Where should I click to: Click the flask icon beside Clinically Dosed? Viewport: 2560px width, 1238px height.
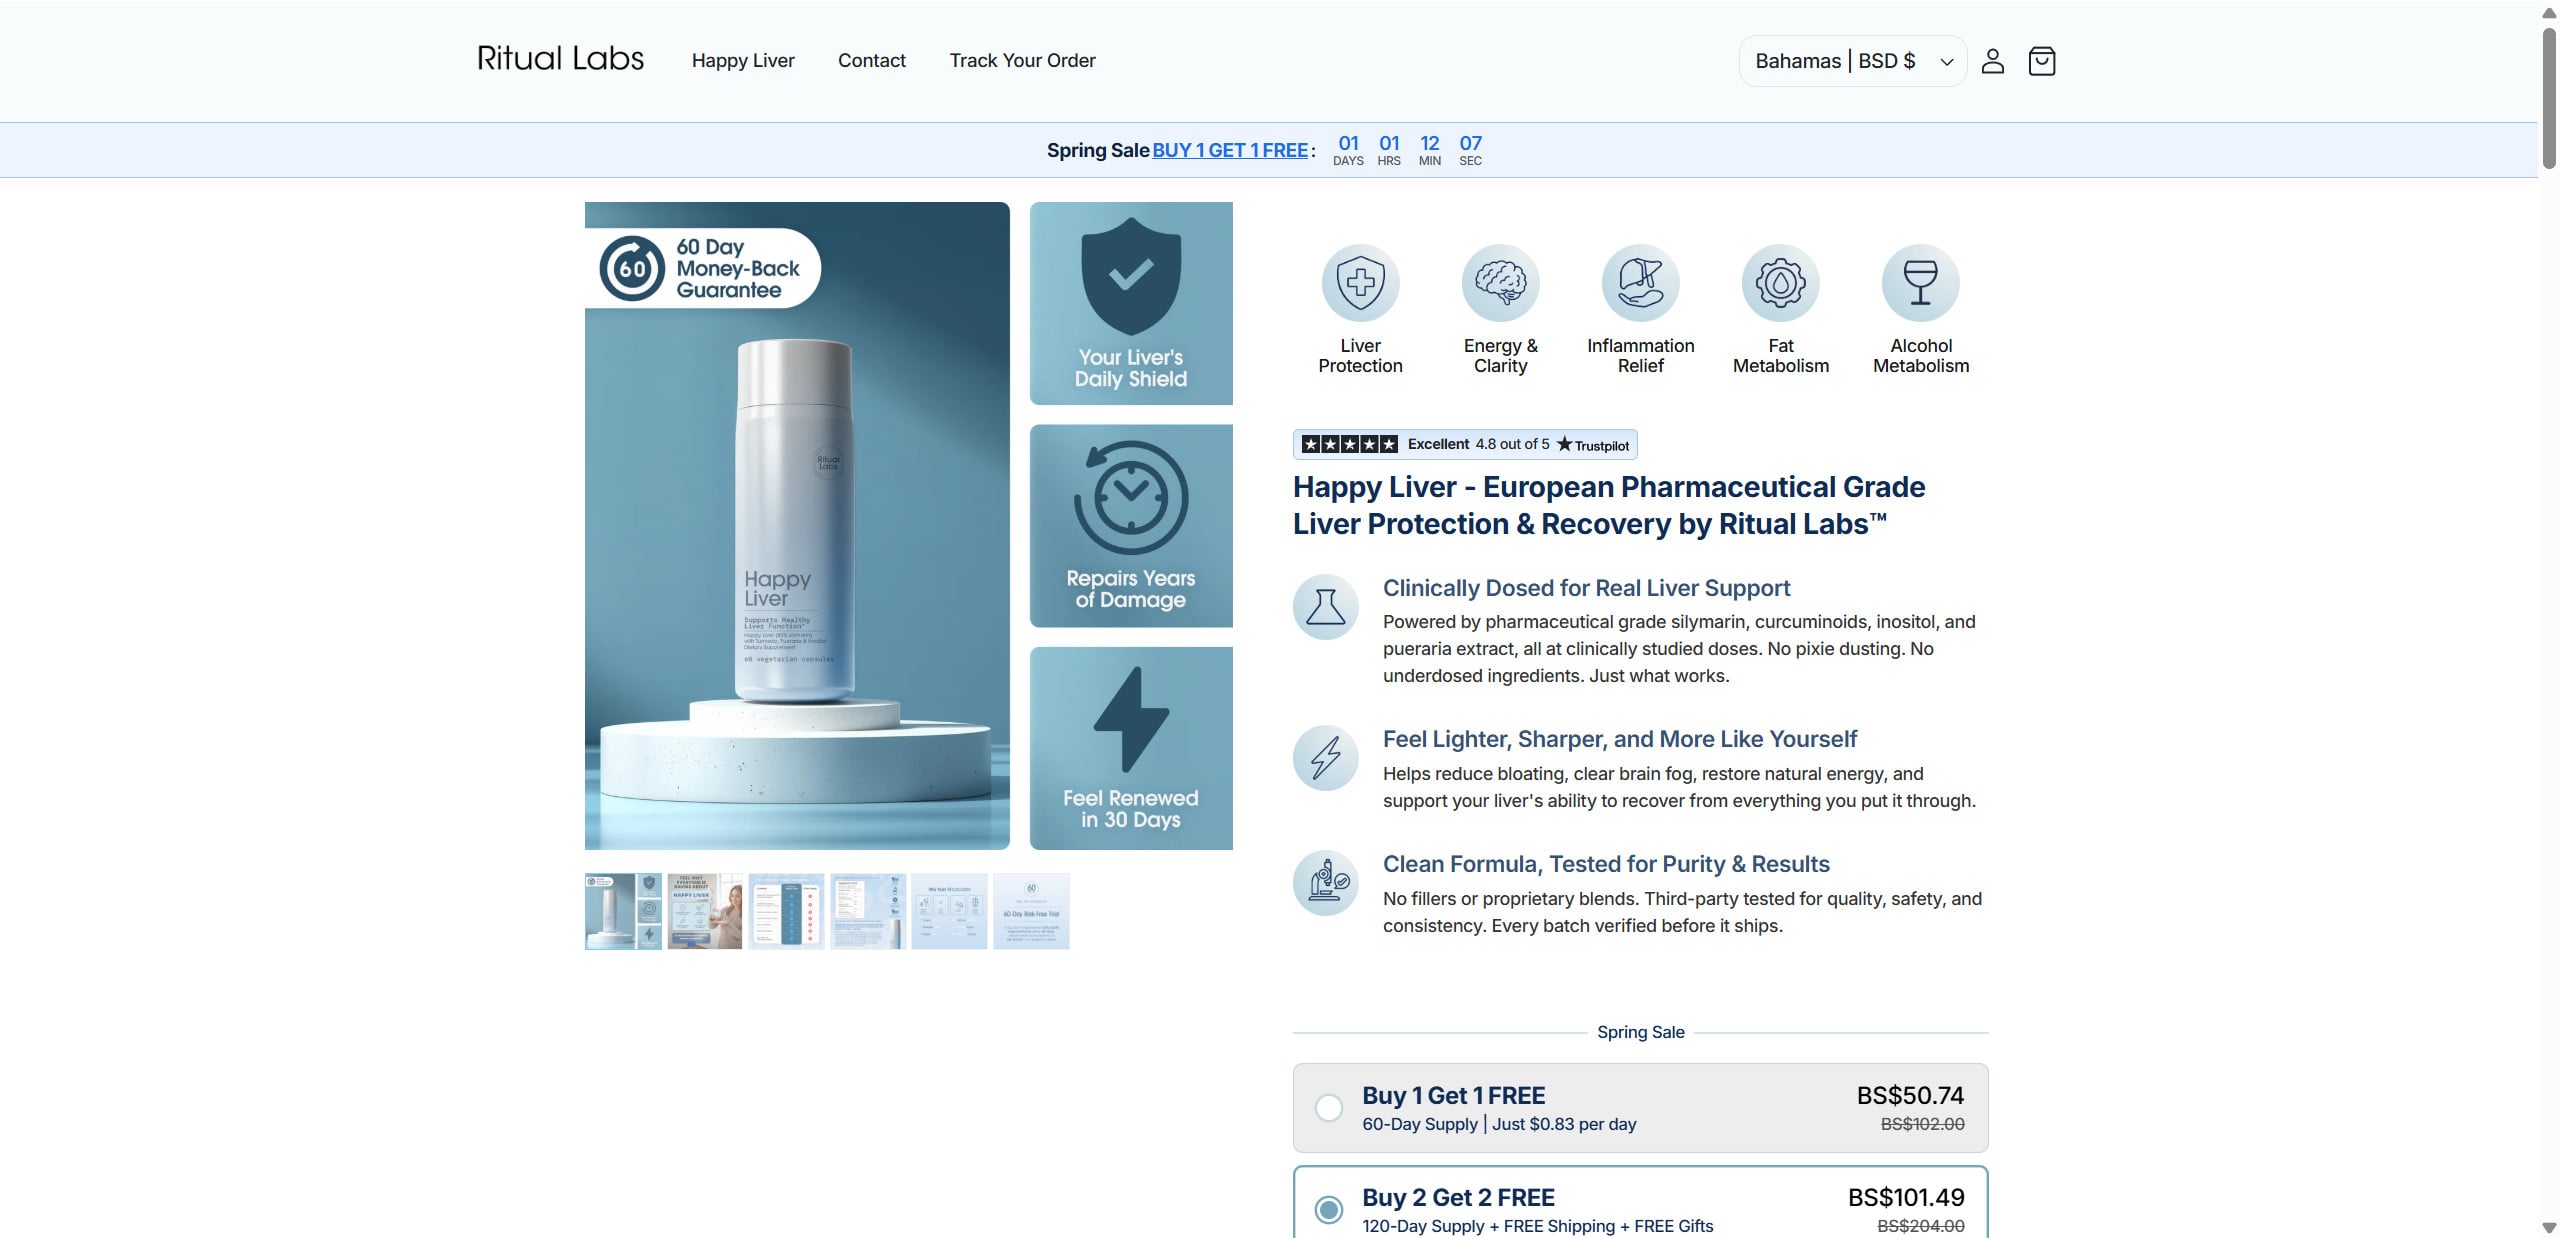1325,607
